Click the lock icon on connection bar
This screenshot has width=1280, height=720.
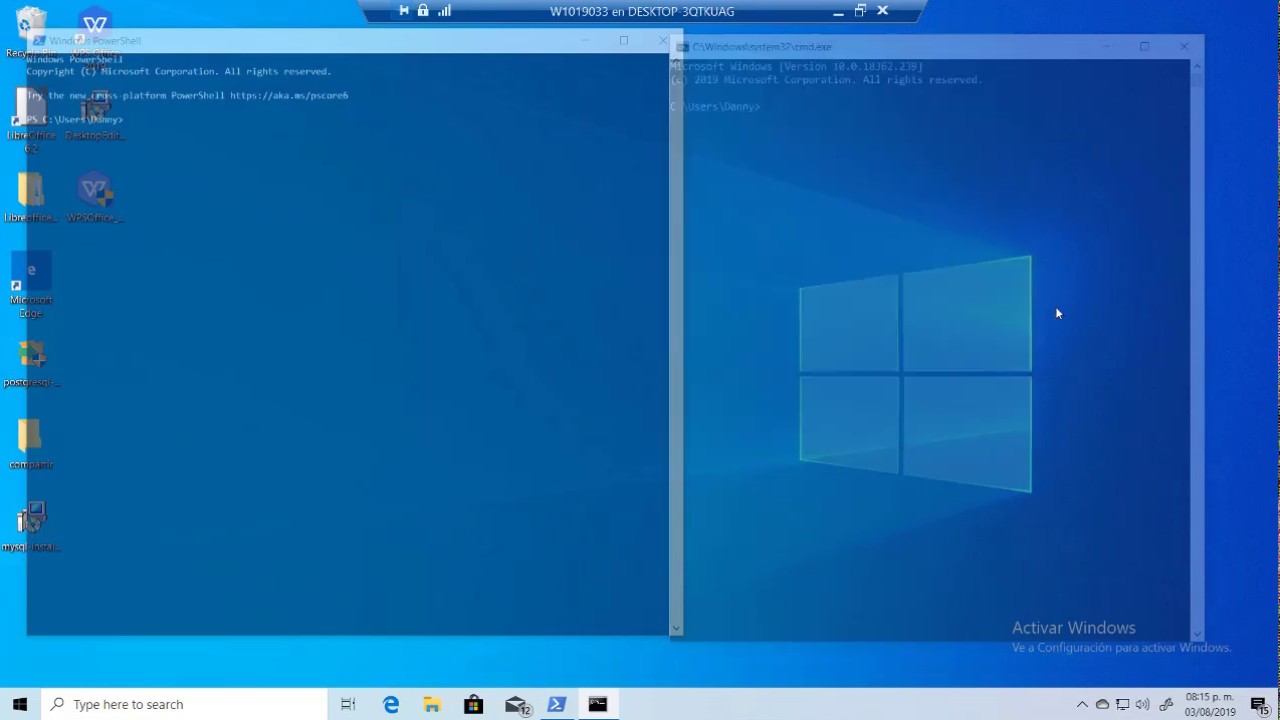click(423, 11)
